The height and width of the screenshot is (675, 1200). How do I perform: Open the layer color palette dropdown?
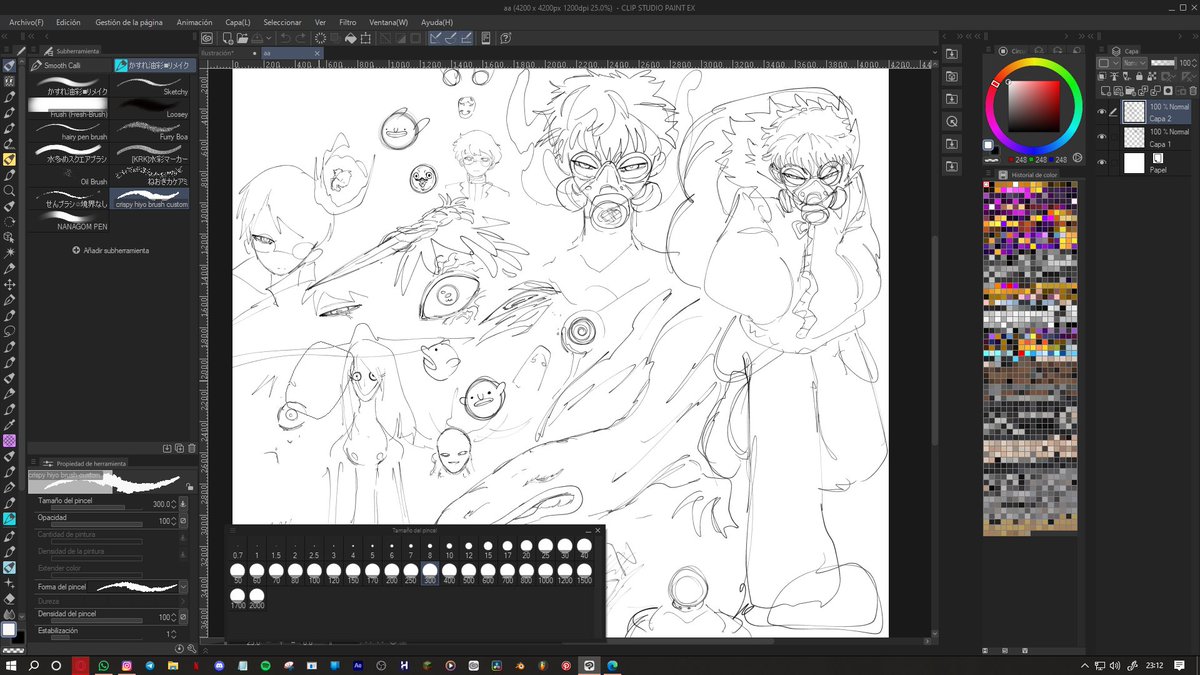tap(1108, 63)
